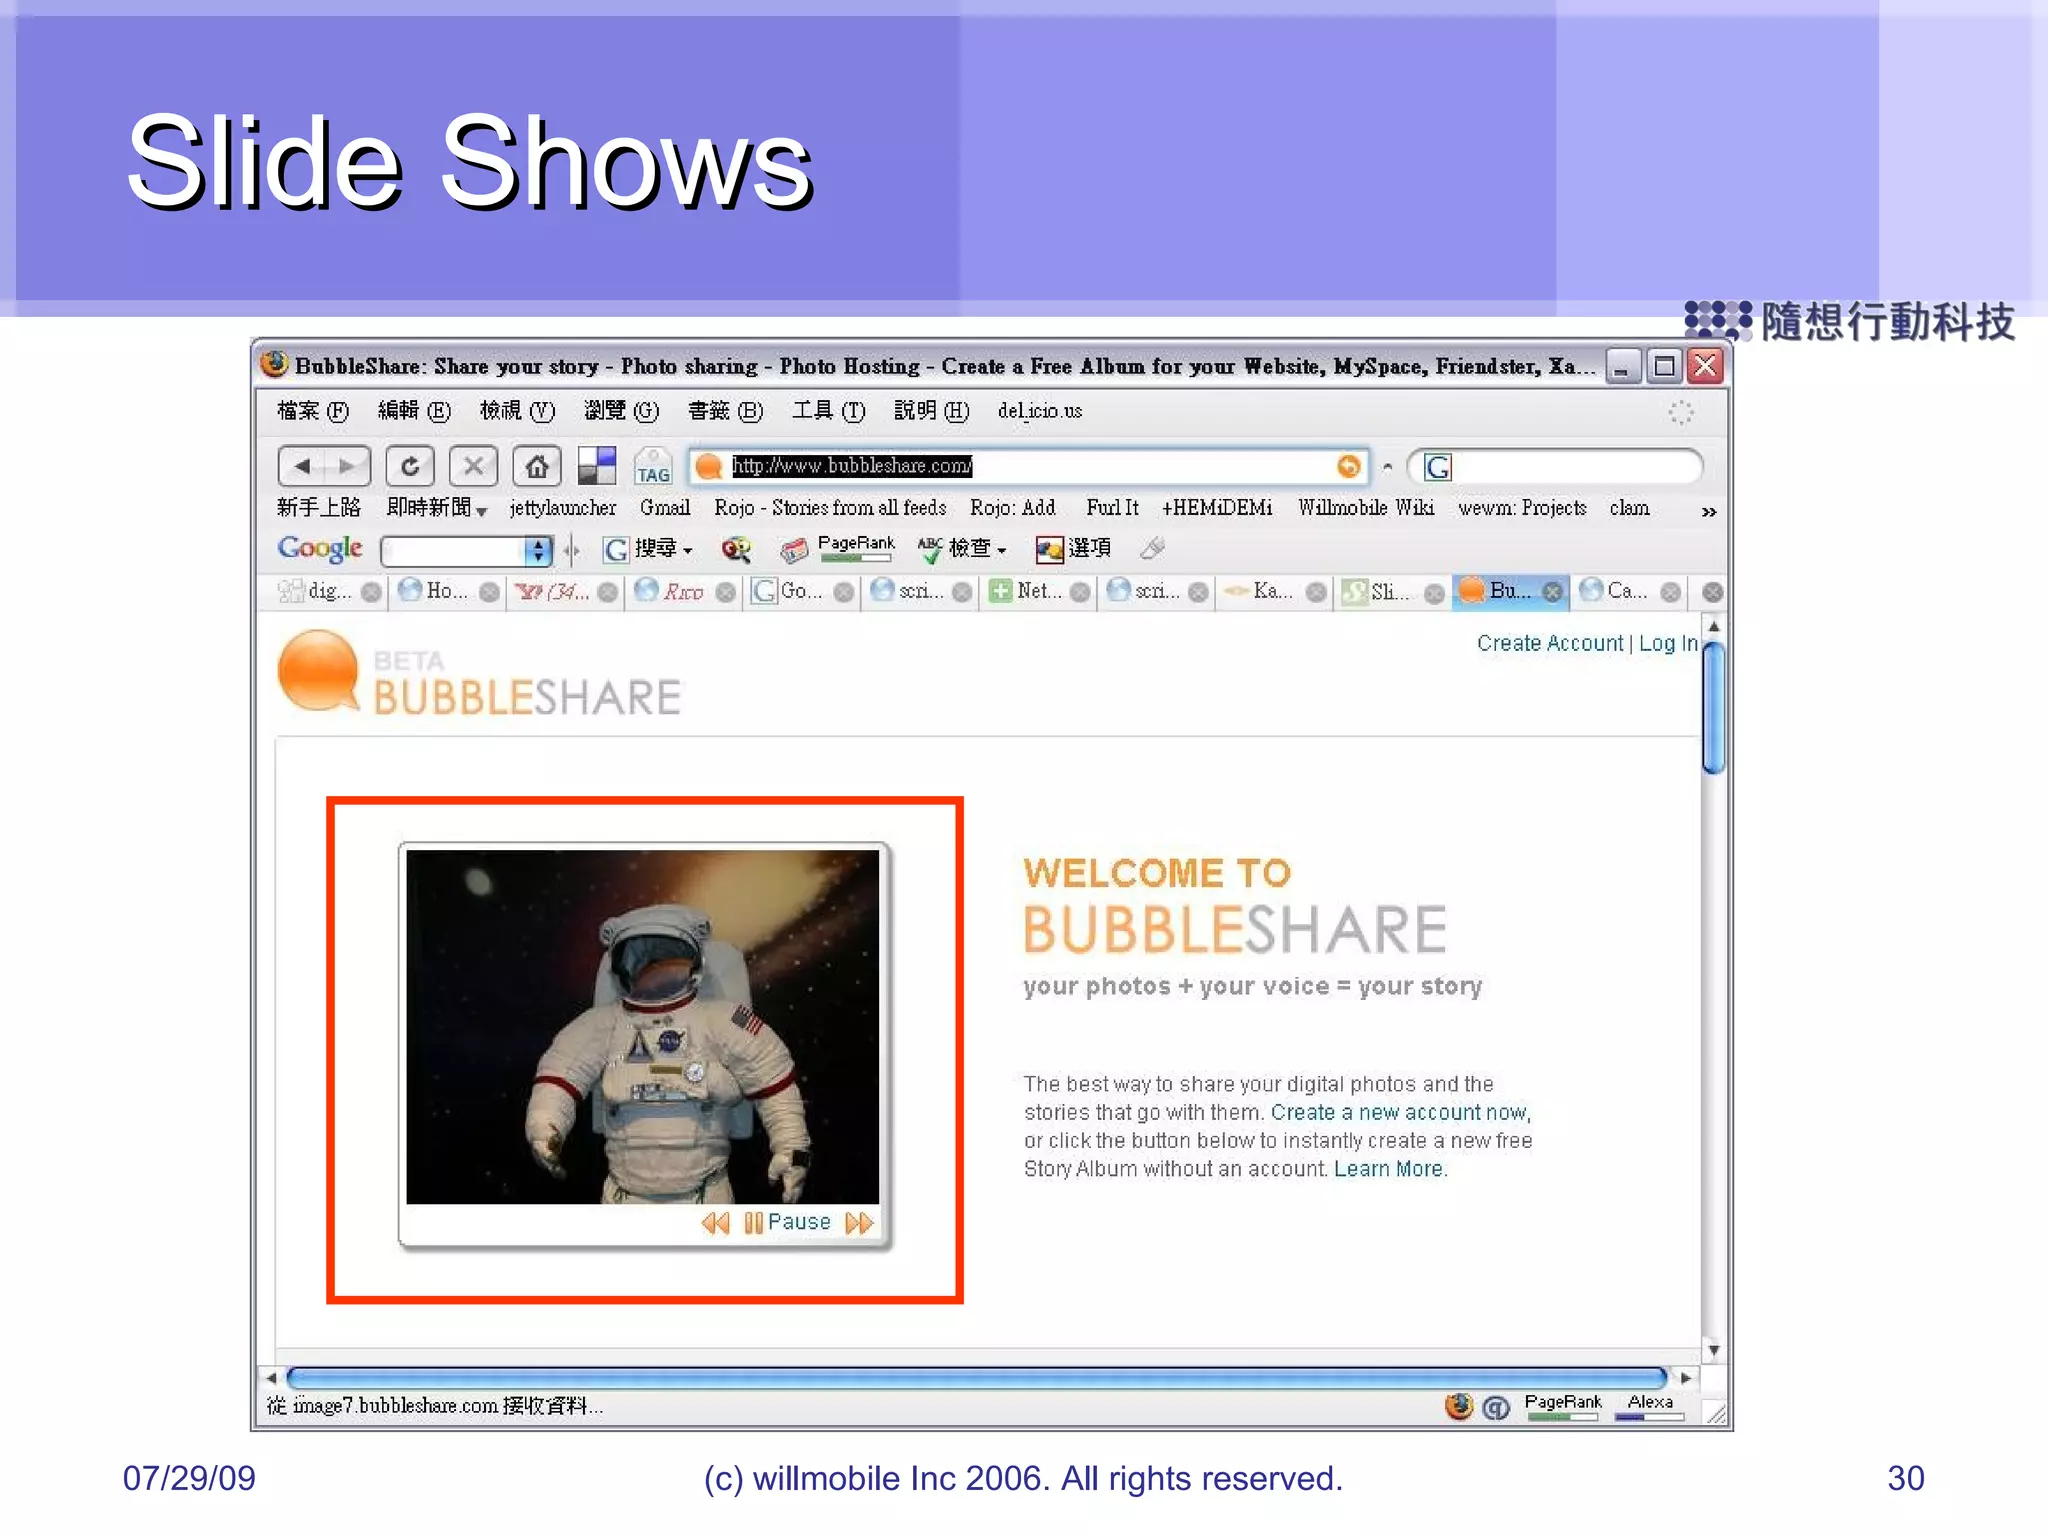
Task: Skip to previous slide with rewind arrows
Action: (715, 1223)
